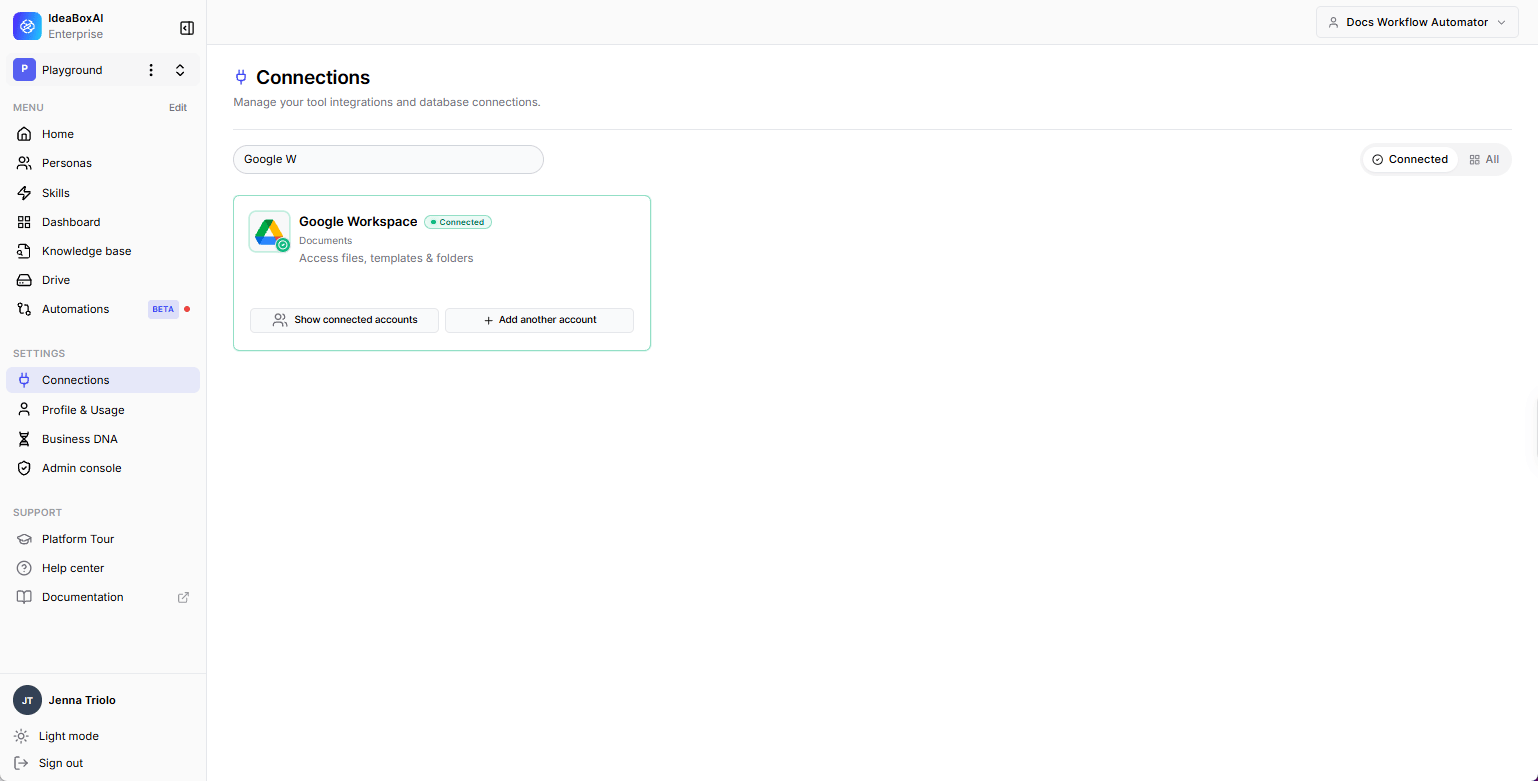Click the Knowledge base icon
The width and height of the screenshot is (1538, 781).
(x=24, y=251)
